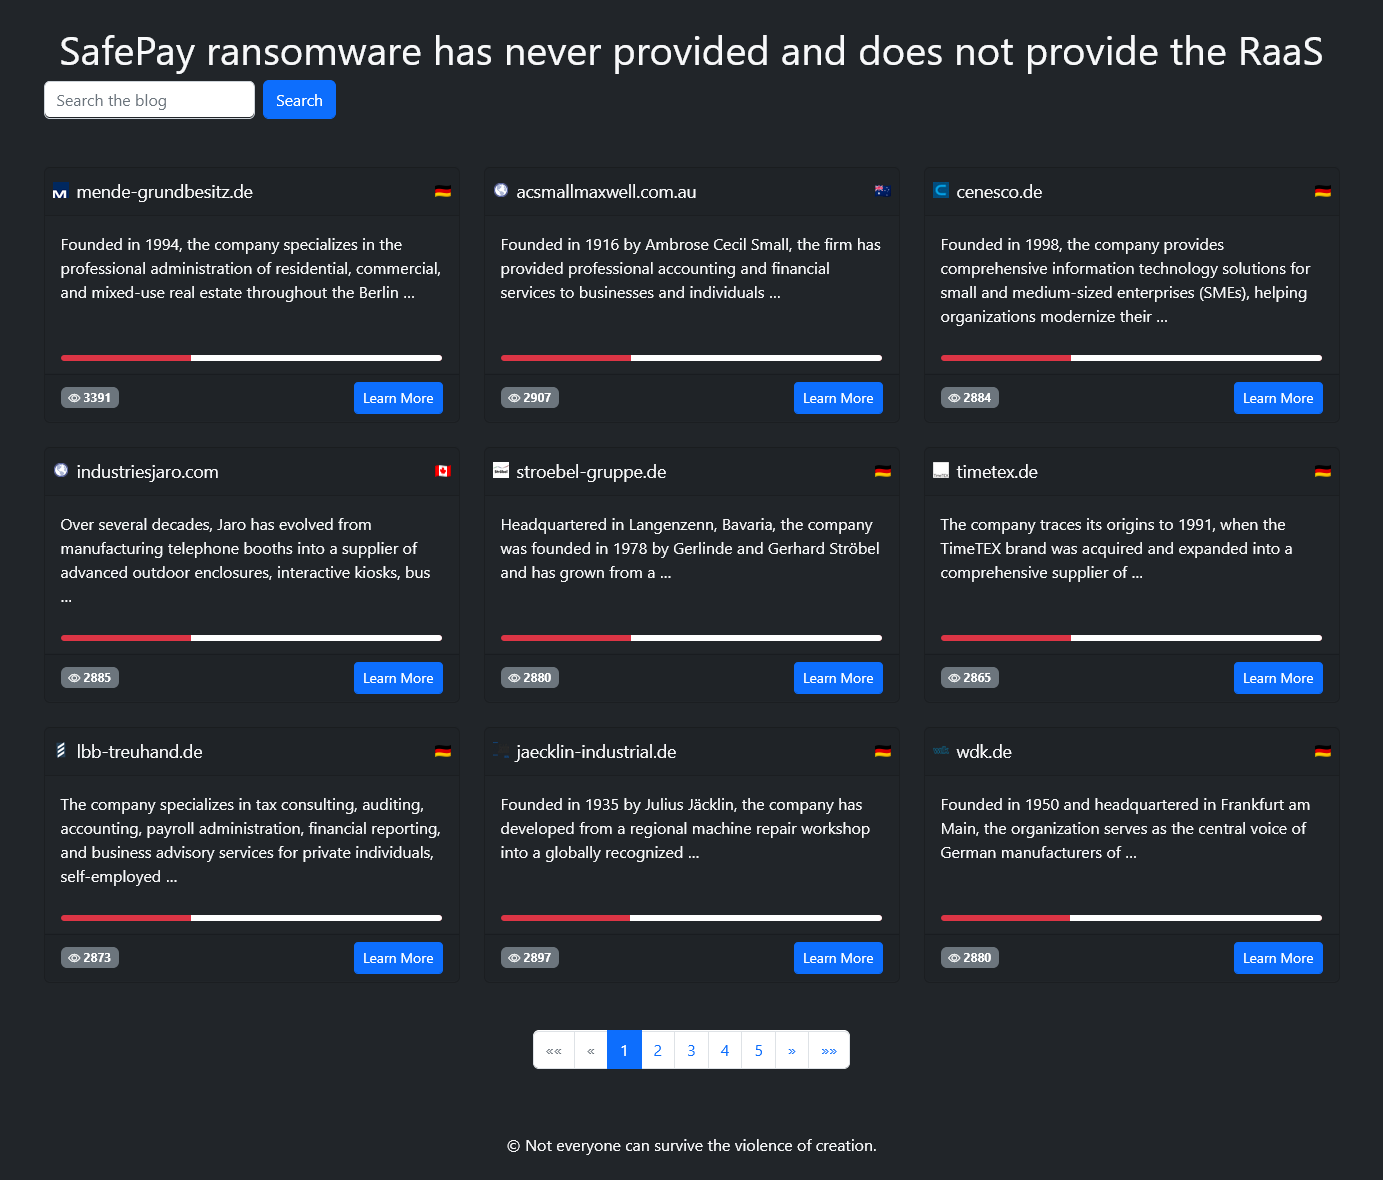
Task: Jump to last page with double arrows
Action: click(x=829, y=1050)
